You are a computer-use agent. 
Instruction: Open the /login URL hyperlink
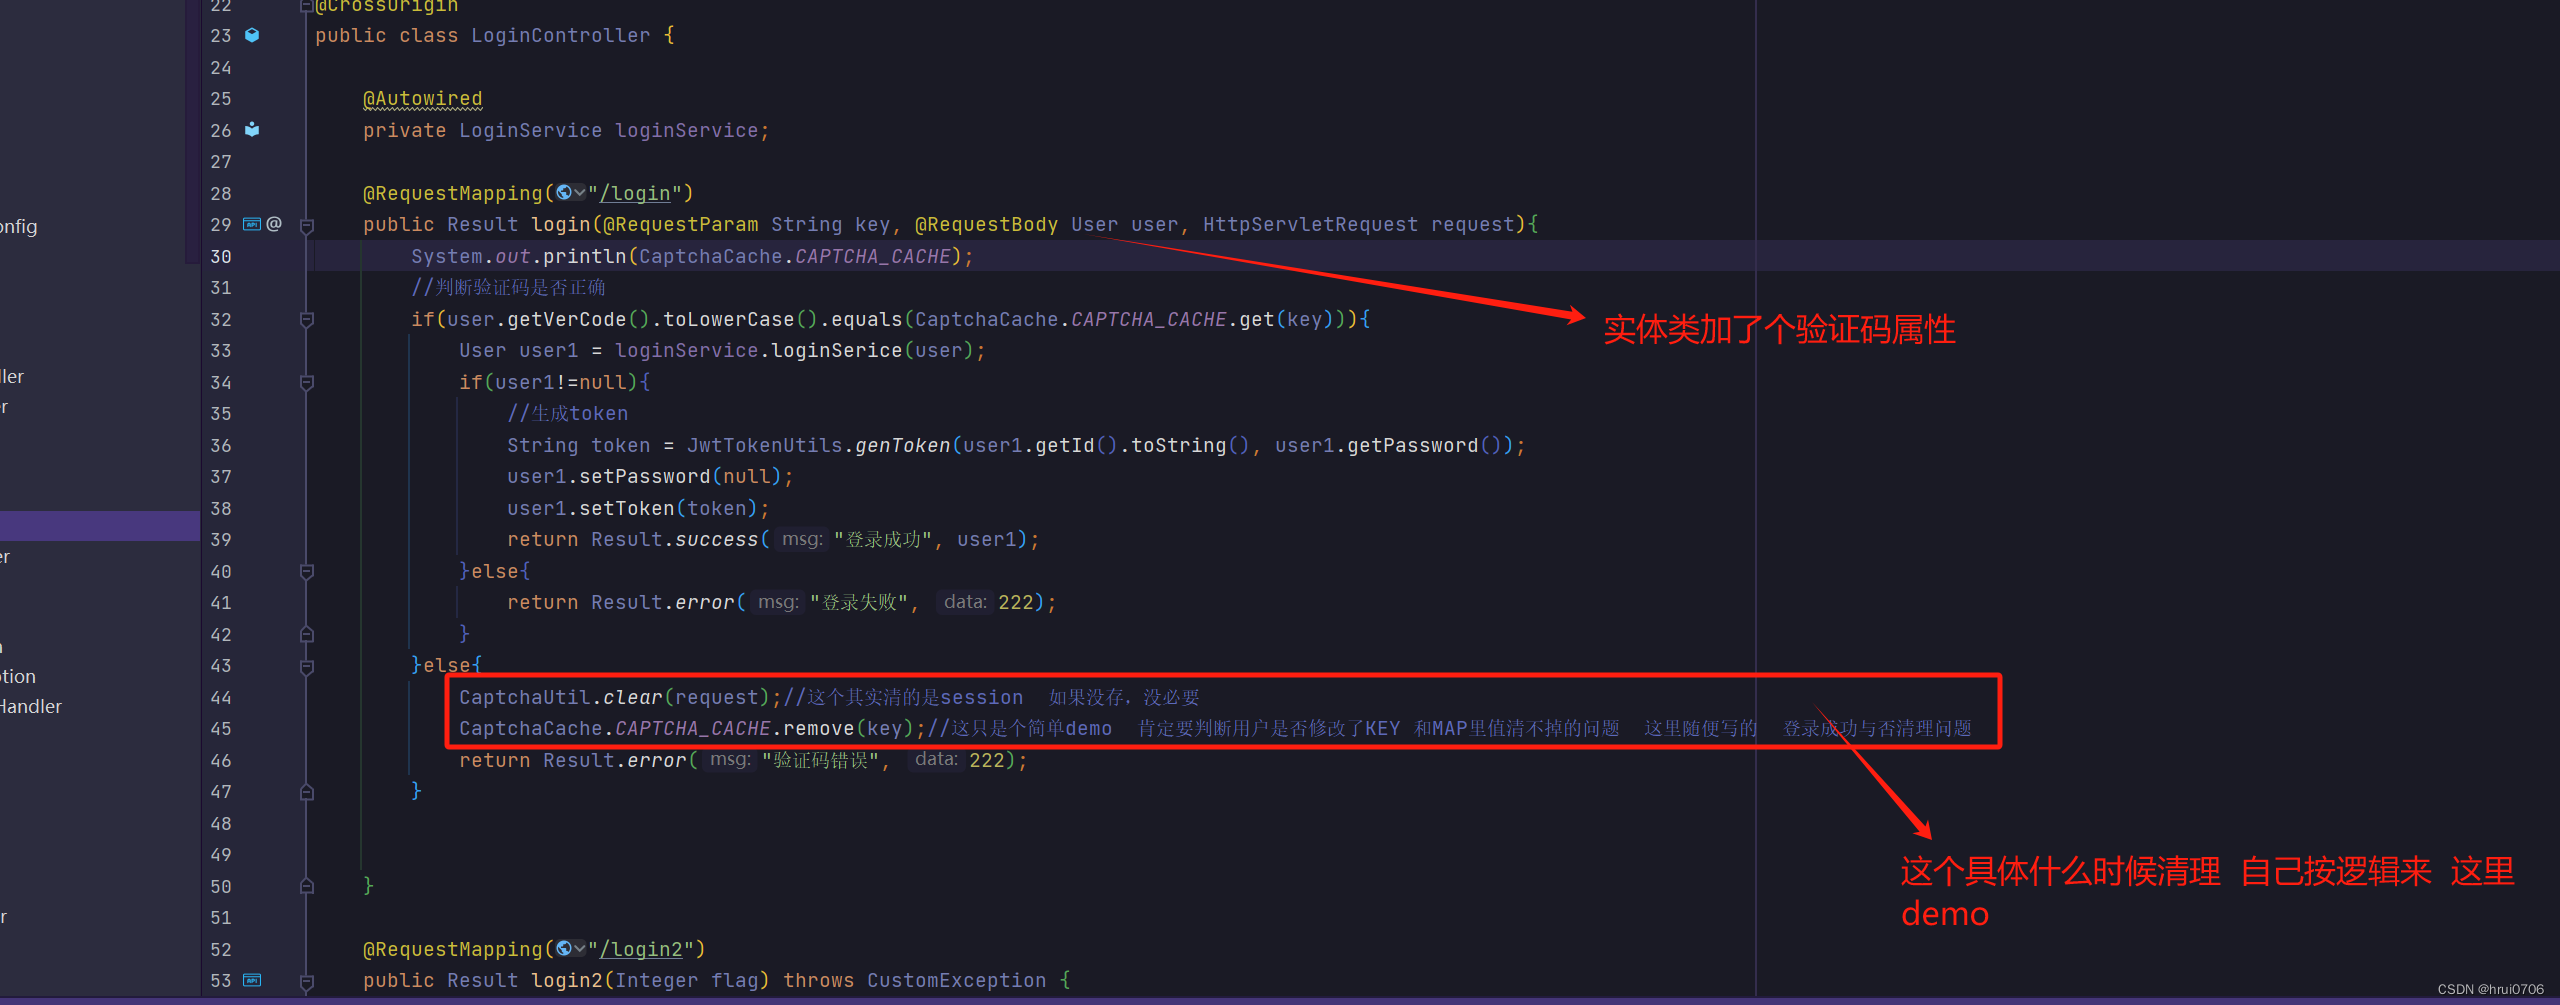coord(638,192)
